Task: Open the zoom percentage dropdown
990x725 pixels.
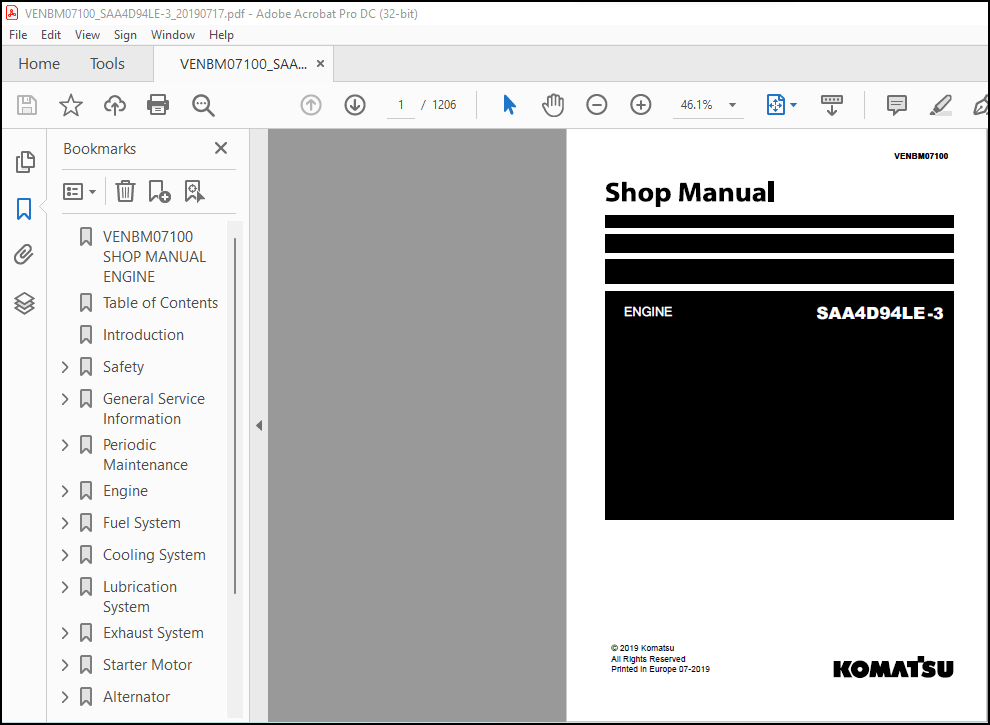Action: (732, 105)
